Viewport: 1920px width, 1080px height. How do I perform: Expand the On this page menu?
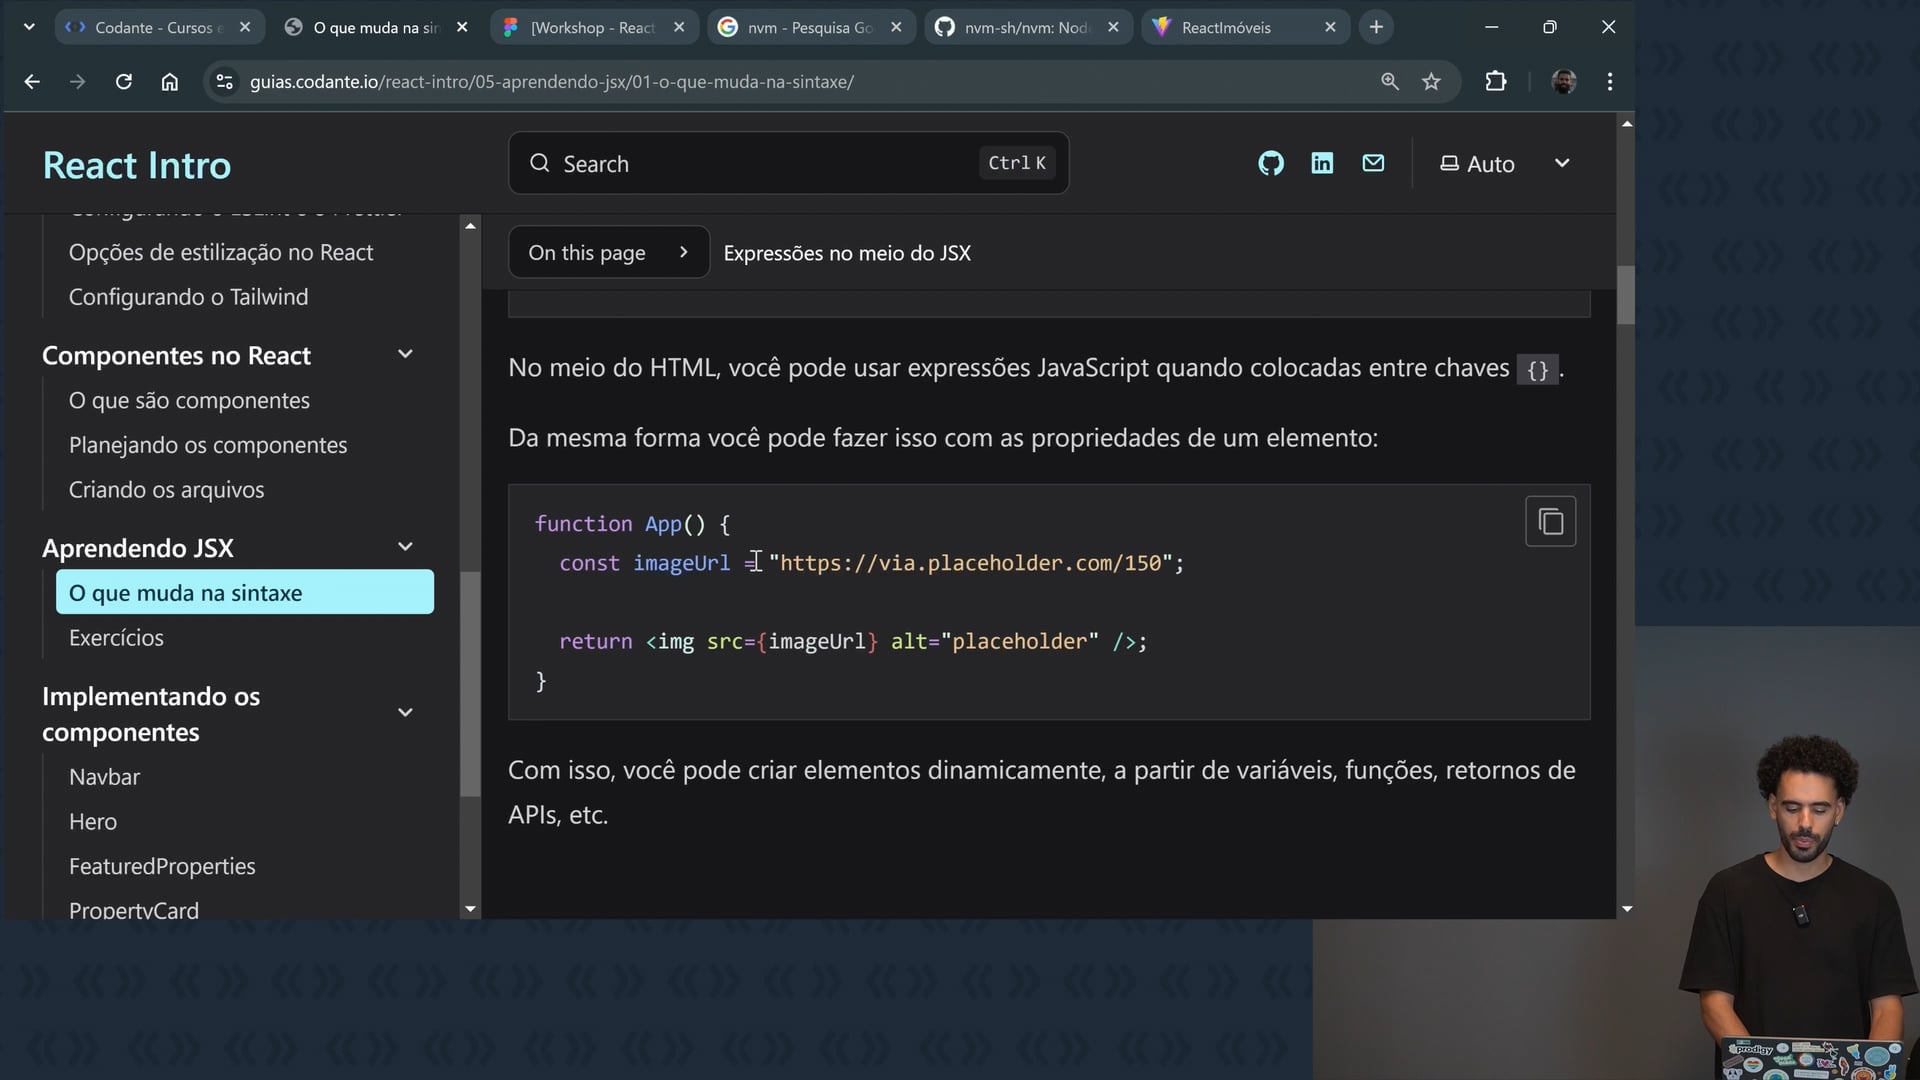[x=608, y=253]
